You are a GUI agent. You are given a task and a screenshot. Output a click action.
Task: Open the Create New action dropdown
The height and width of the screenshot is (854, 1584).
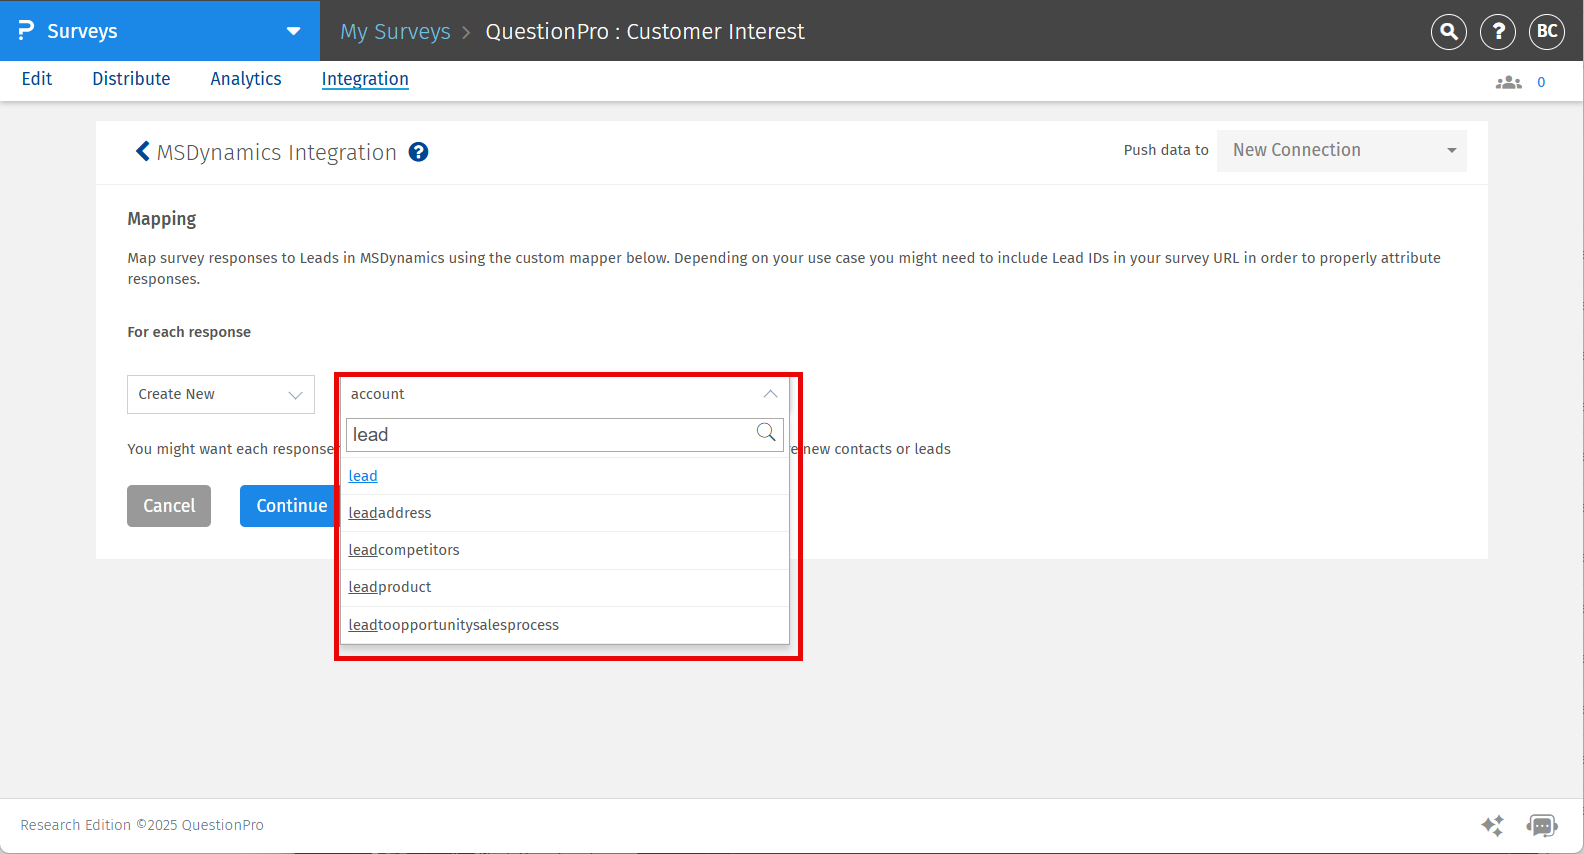220,394
